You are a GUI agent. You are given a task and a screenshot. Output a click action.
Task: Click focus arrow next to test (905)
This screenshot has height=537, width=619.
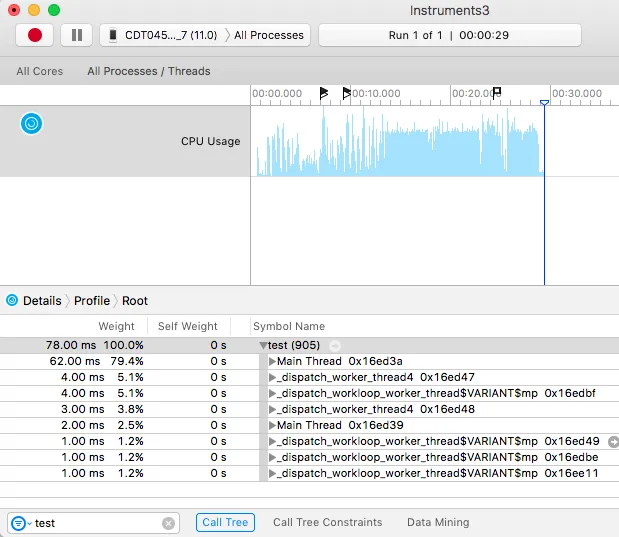click(335, 346)
